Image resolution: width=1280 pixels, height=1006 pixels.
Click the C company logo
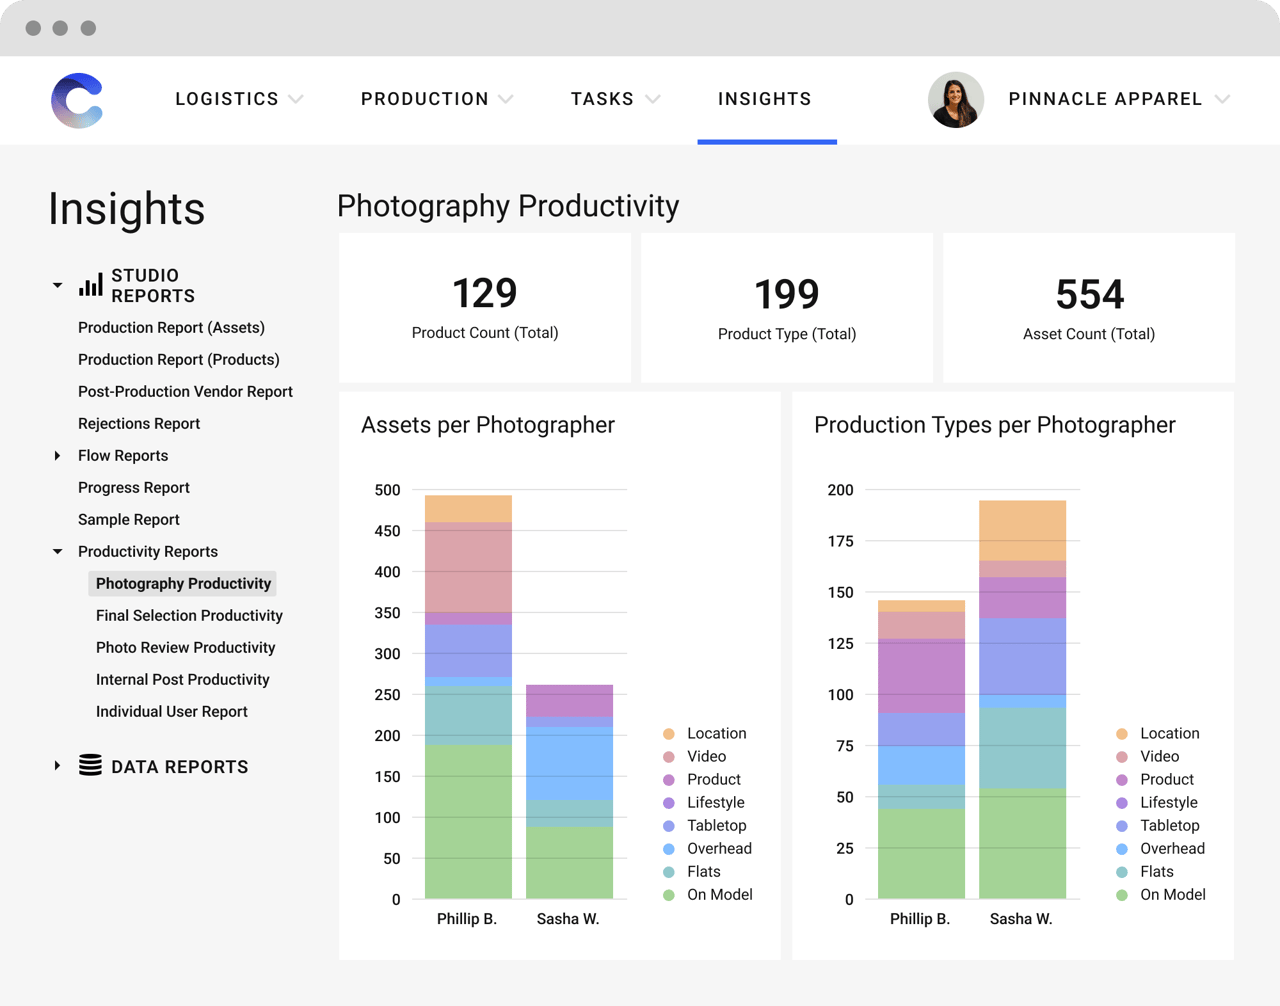77,99
